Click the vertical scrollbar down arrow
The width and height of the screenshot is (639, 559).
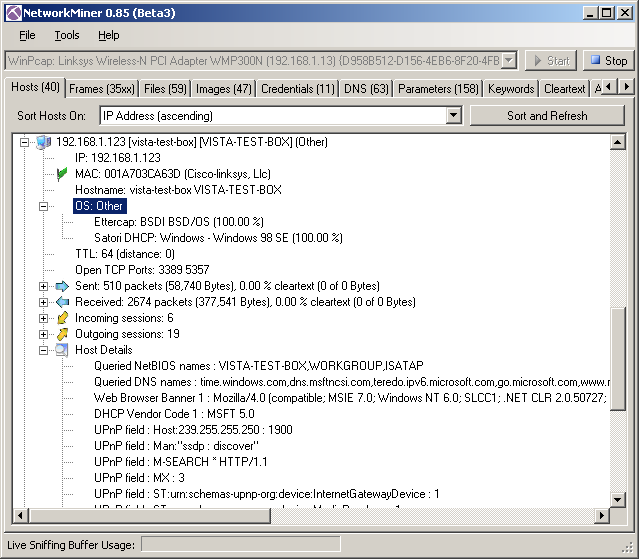coord(618,500)
